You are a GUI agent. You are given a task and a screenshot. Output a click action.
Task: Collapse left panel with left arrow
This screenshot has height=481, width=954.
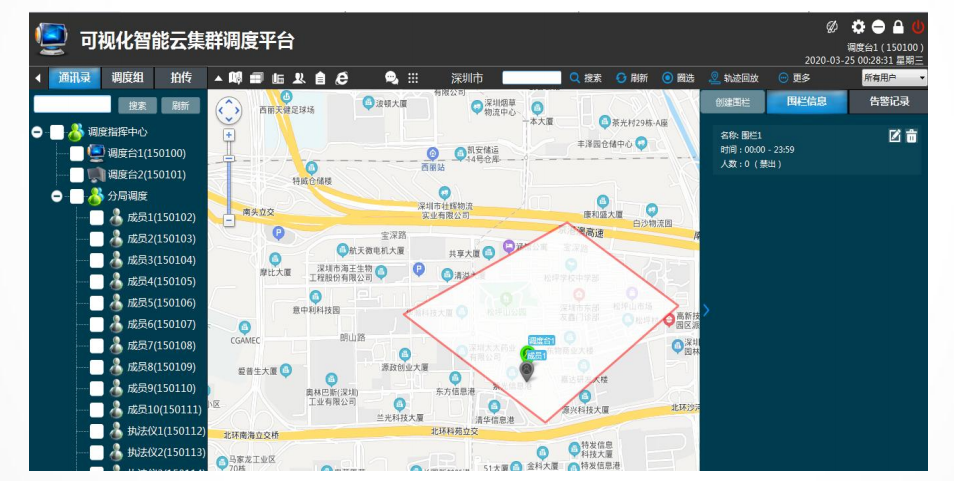click(38, 78)
